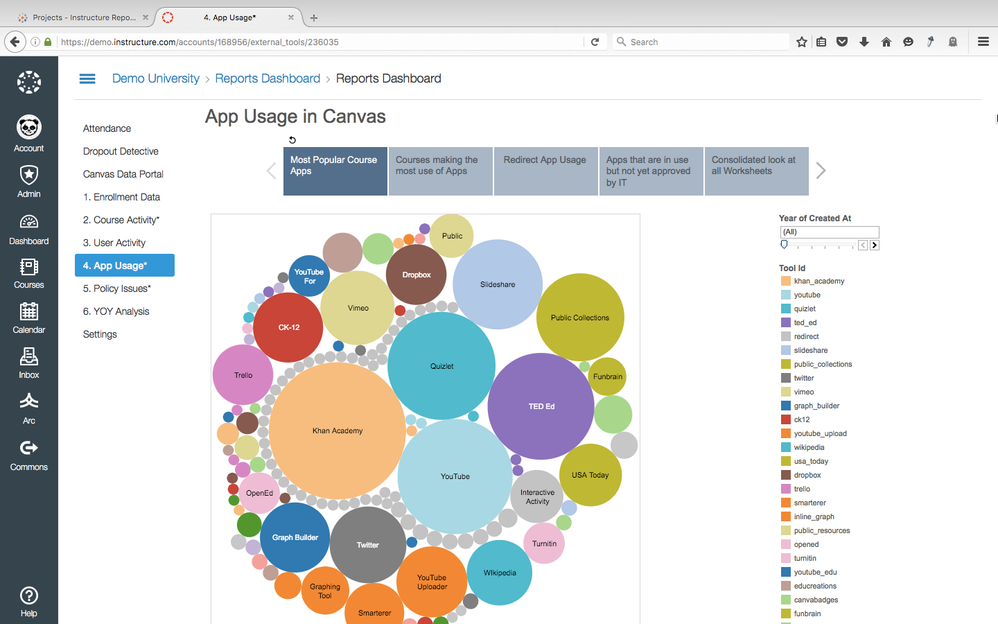Open Reports Dashboard breadcrumb link

tap(267, 78)
